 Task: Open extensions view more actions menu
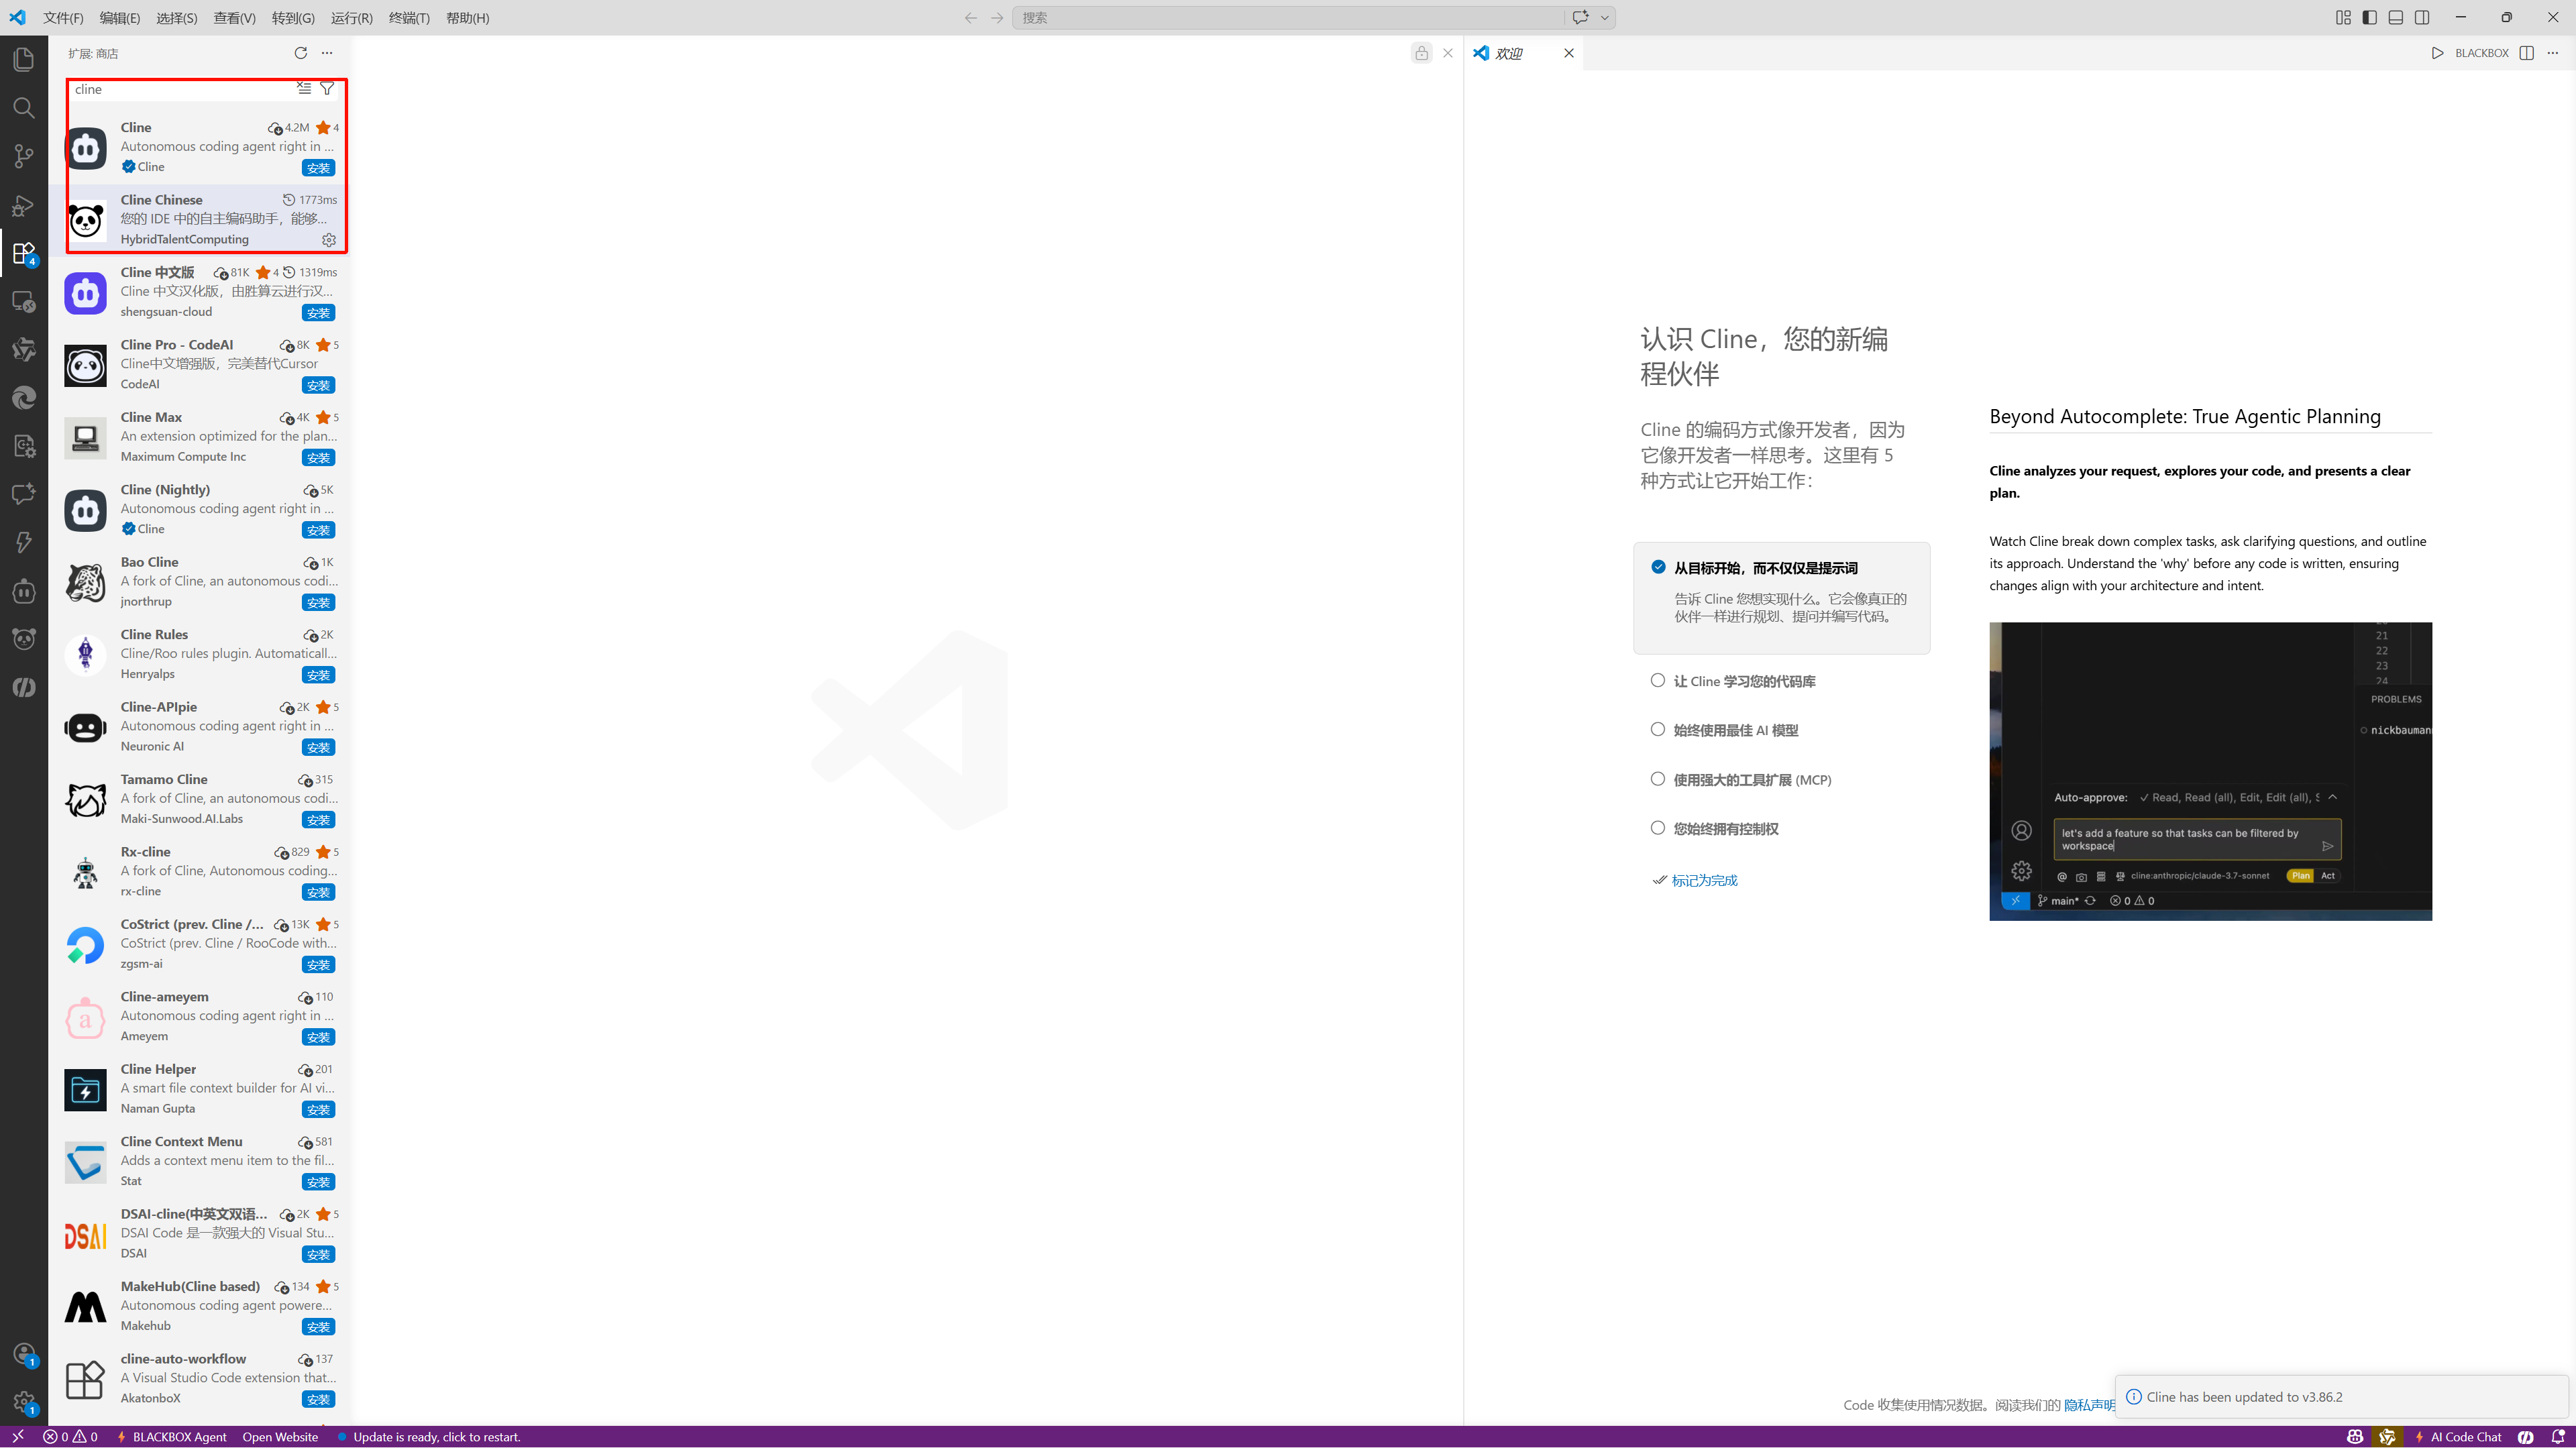pos(327,53)
